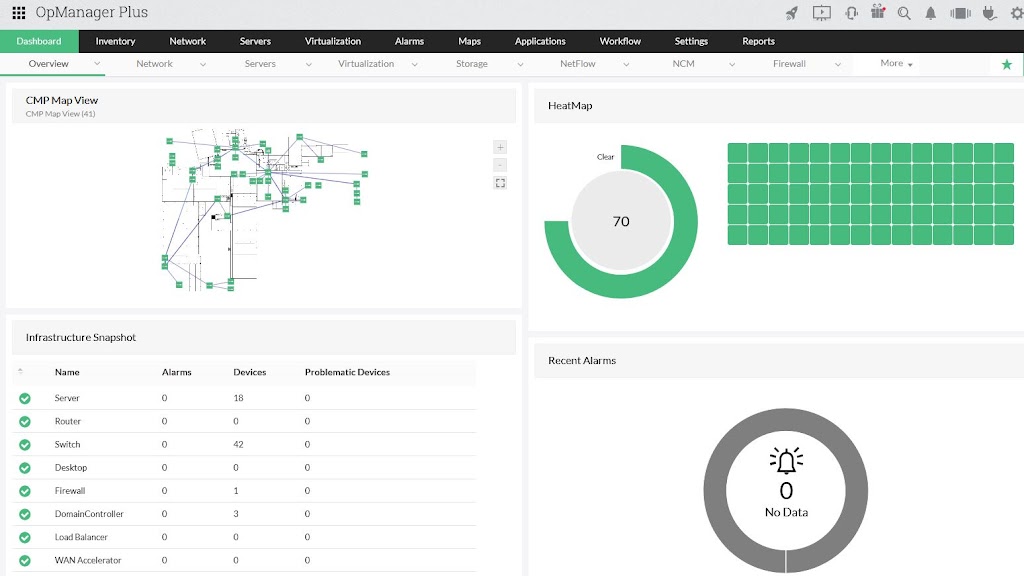The image size is (1024, 576).
Task: Click the Firewall row status check icon
Action: [x=25, y=491]
